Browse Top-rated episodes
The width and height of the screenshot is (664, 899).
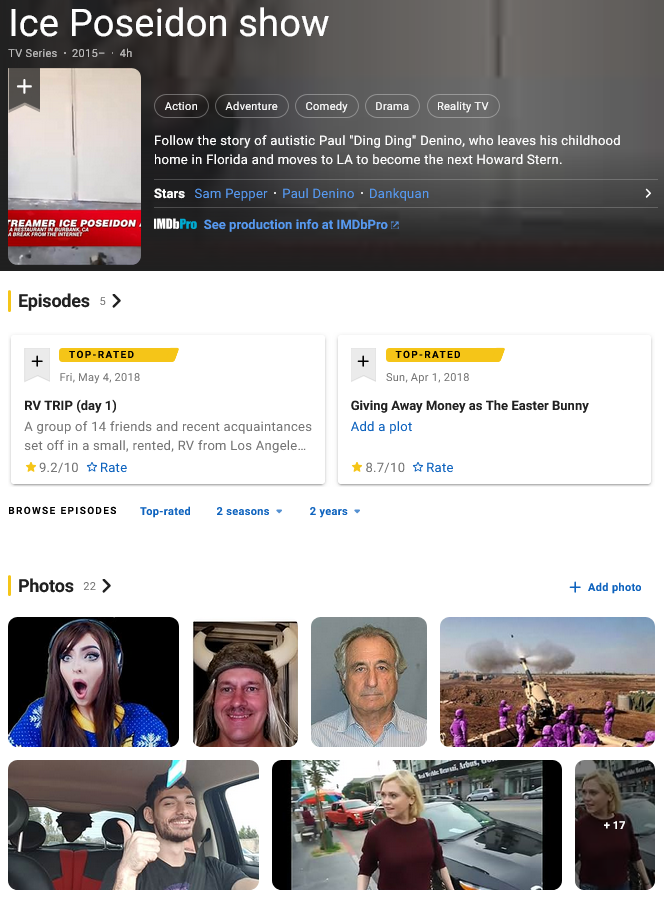(165, 511)
